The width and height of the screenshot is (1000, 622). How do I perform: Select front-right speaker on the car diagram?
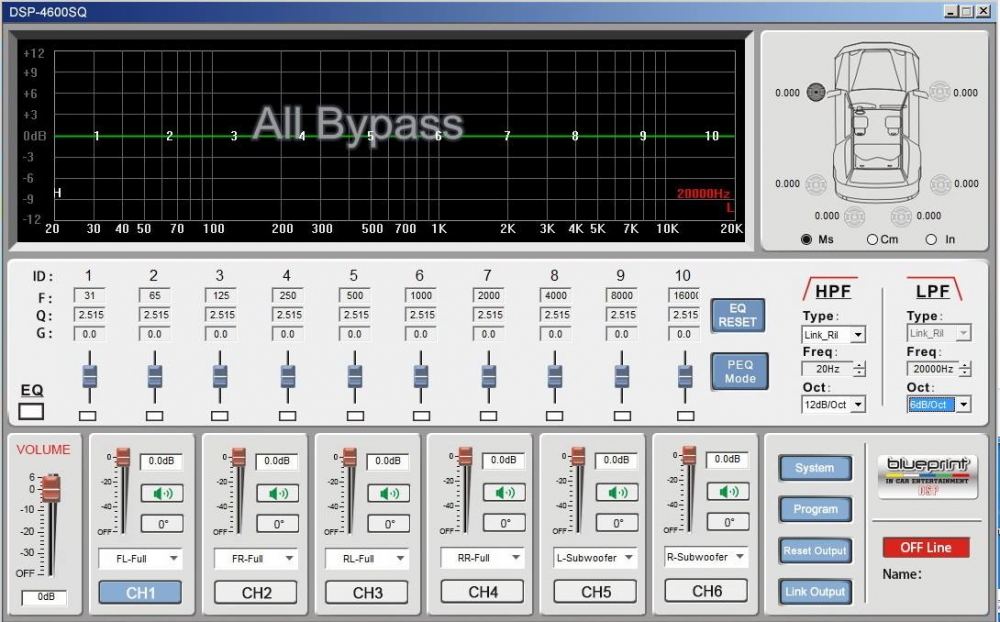point(939,92)
